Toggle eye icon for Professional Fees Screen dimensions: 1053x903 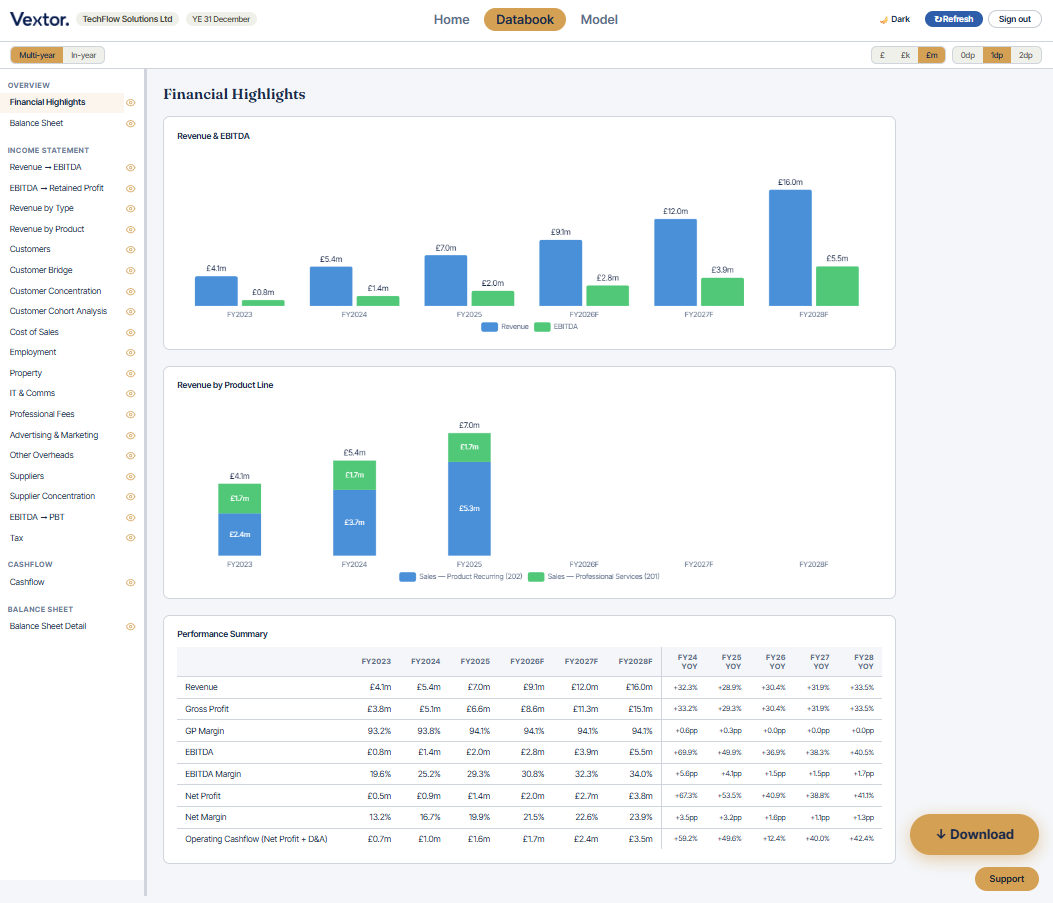[131, 414]
